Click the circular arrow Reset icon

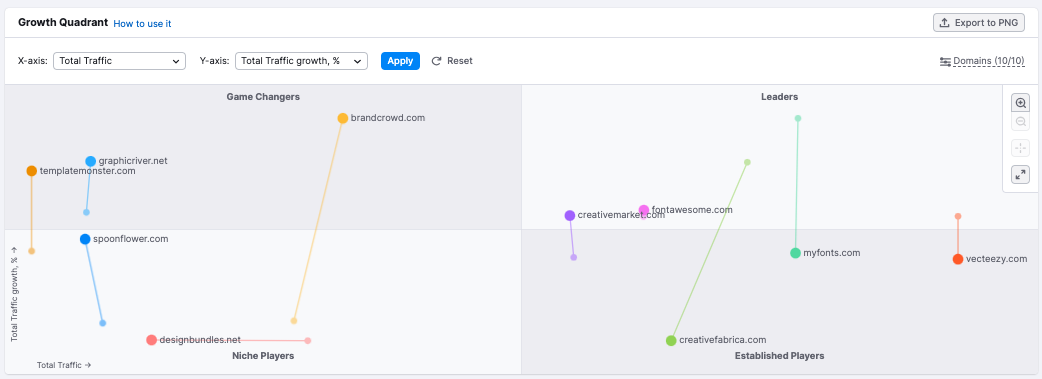coord(437,61)
